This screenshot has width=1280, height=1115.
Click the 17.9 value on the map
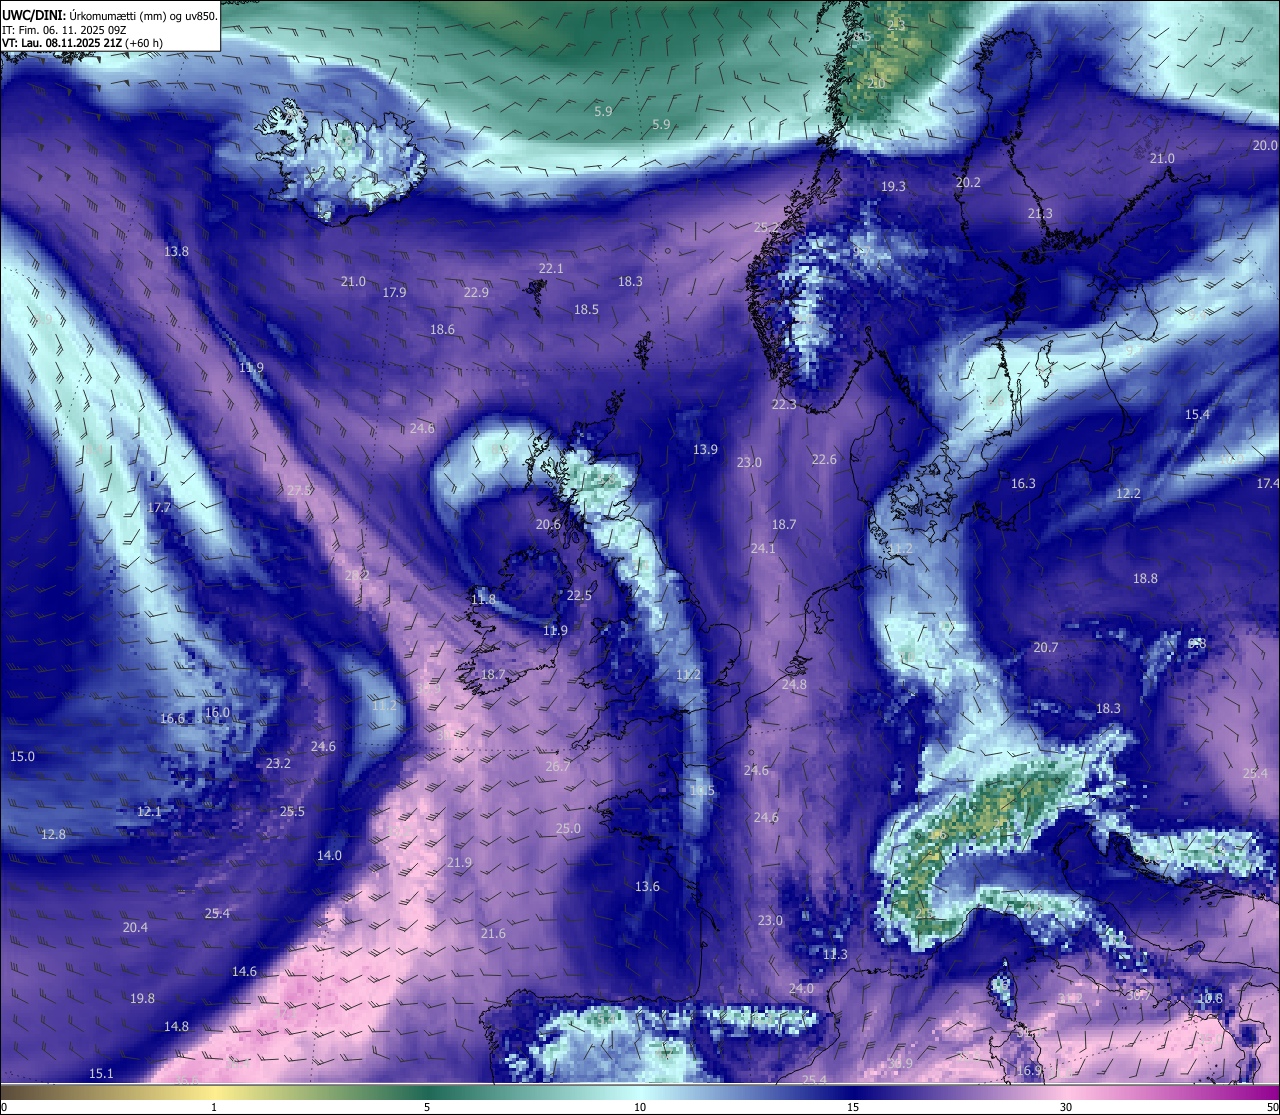tap(394, 293)
